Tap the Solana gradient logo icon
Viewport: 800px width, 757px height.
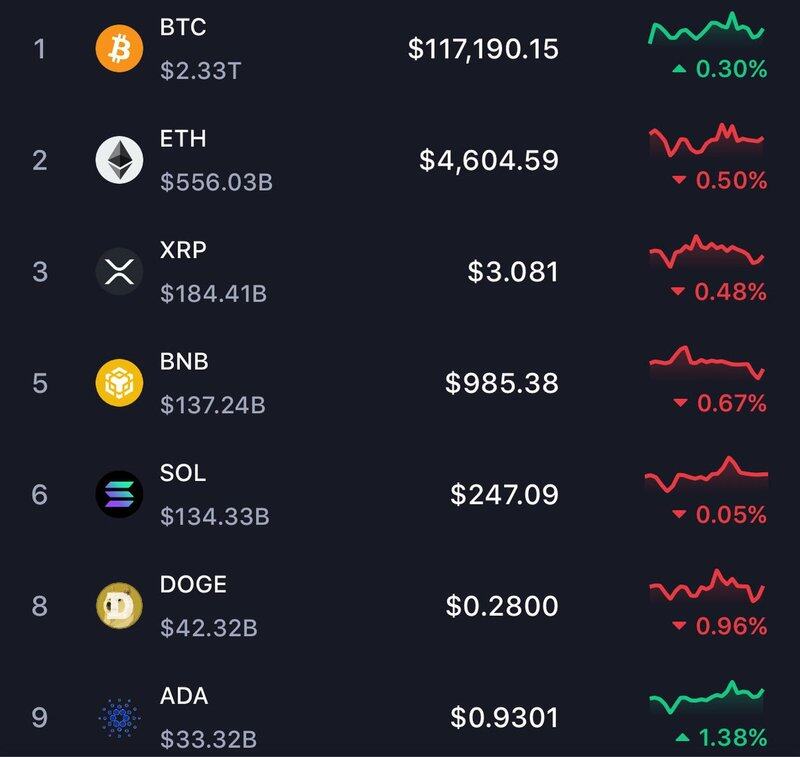(119, 494)
